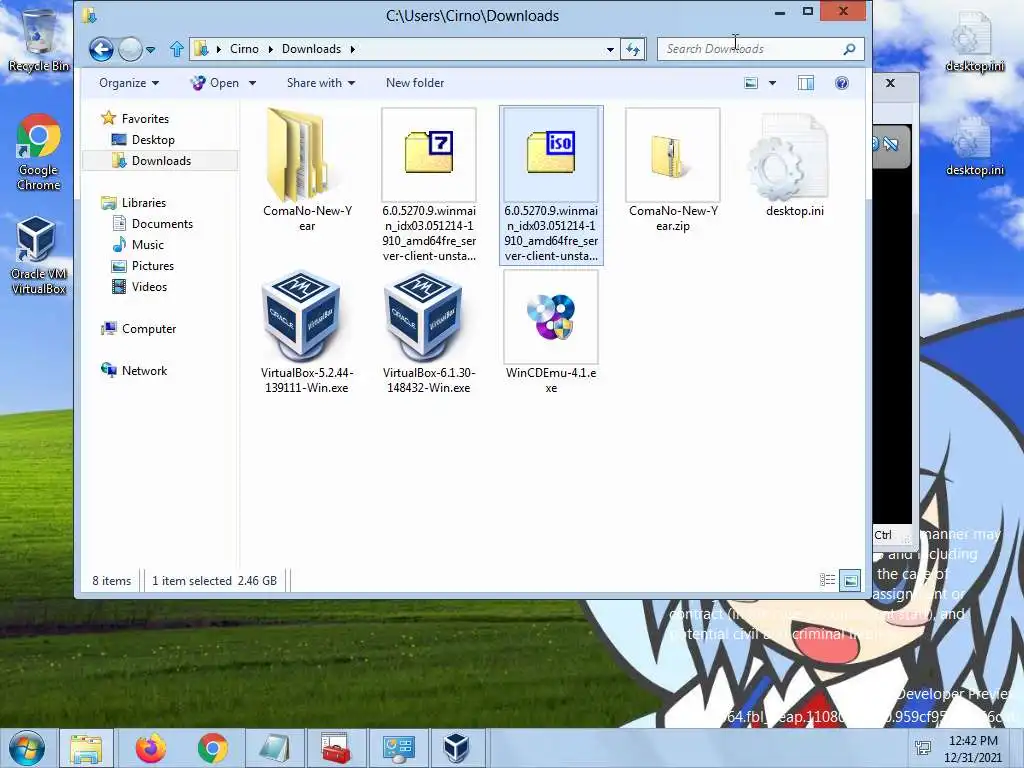Viewport: 1024px width, 768px height.
Task: Click the network tray icon
Action: [x=923, y=749]
